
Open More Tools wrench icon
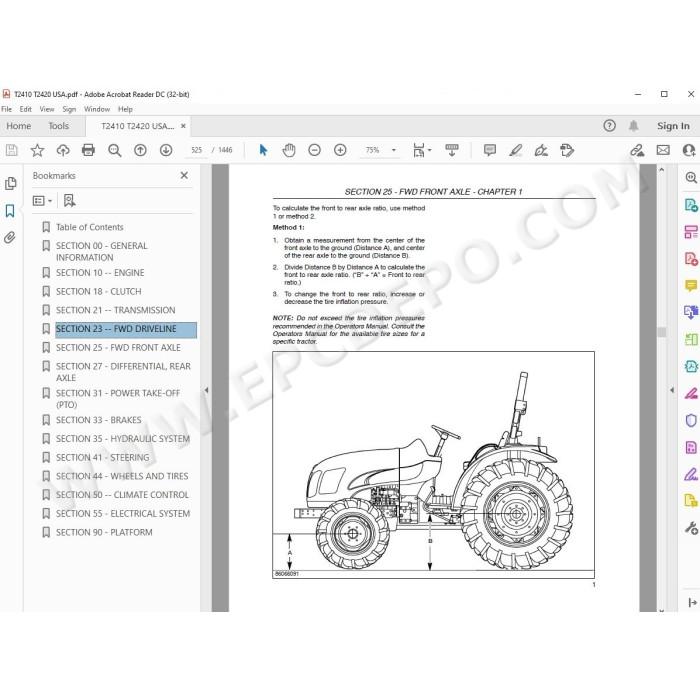[691, 528]
